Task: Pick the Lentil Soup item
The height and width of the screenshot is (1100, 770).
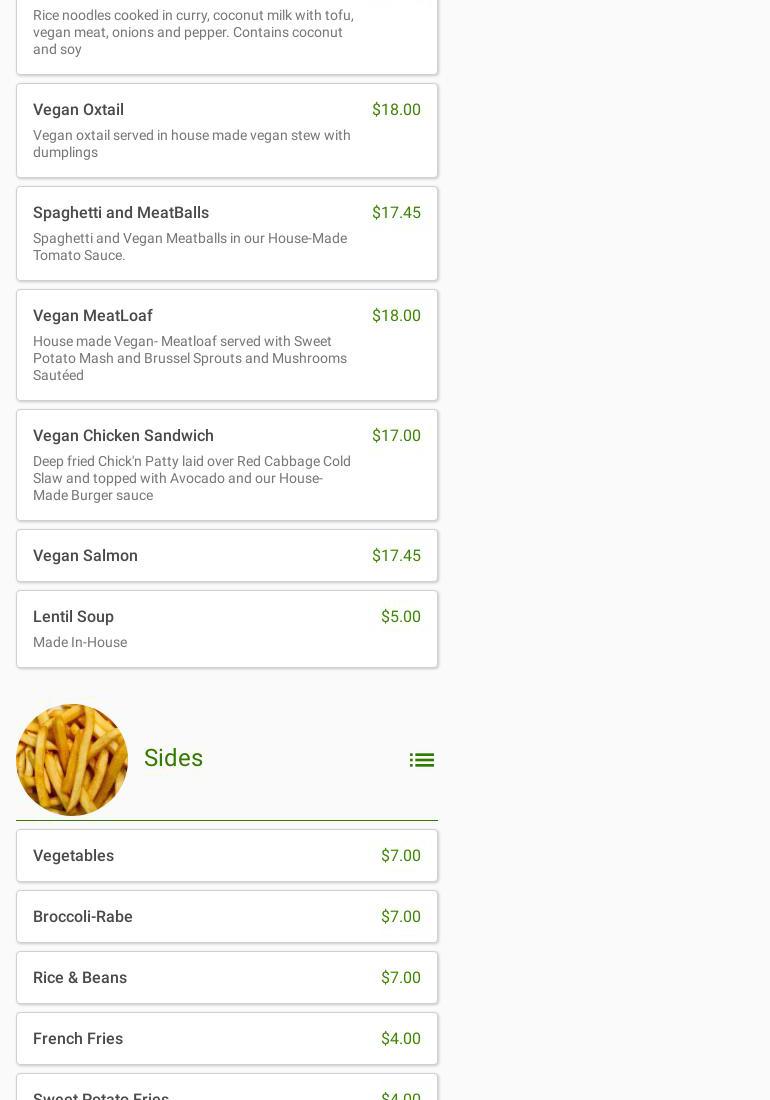Action: point(226,628)
